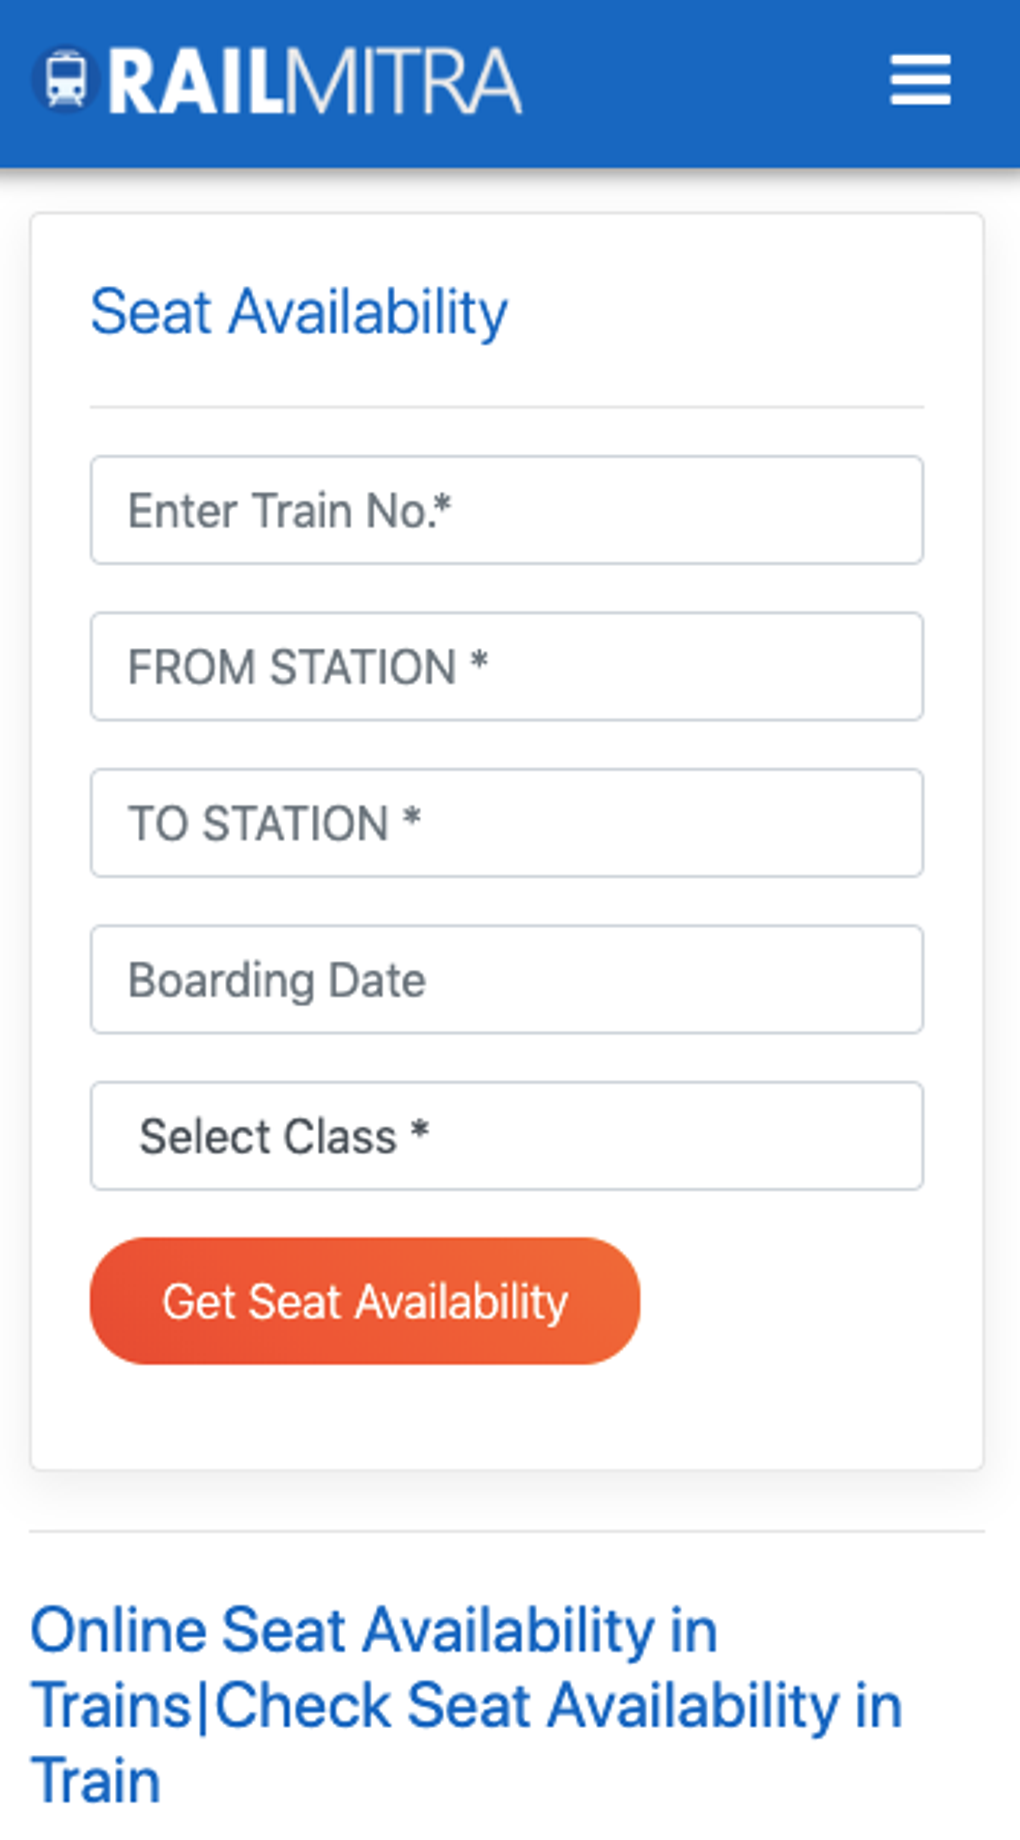The image size is (1020, 1840).
Task: Click the blue header bar background
Action: [x=700, y=80]
